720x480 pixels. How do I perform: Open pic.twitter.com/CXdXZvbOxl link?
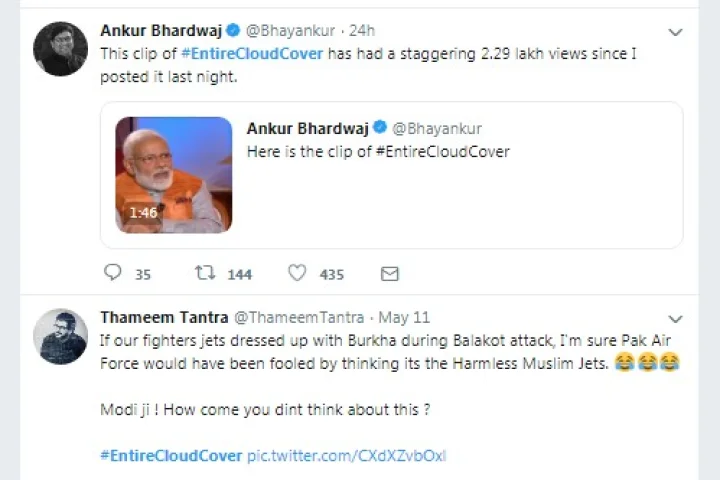[347, 456]
